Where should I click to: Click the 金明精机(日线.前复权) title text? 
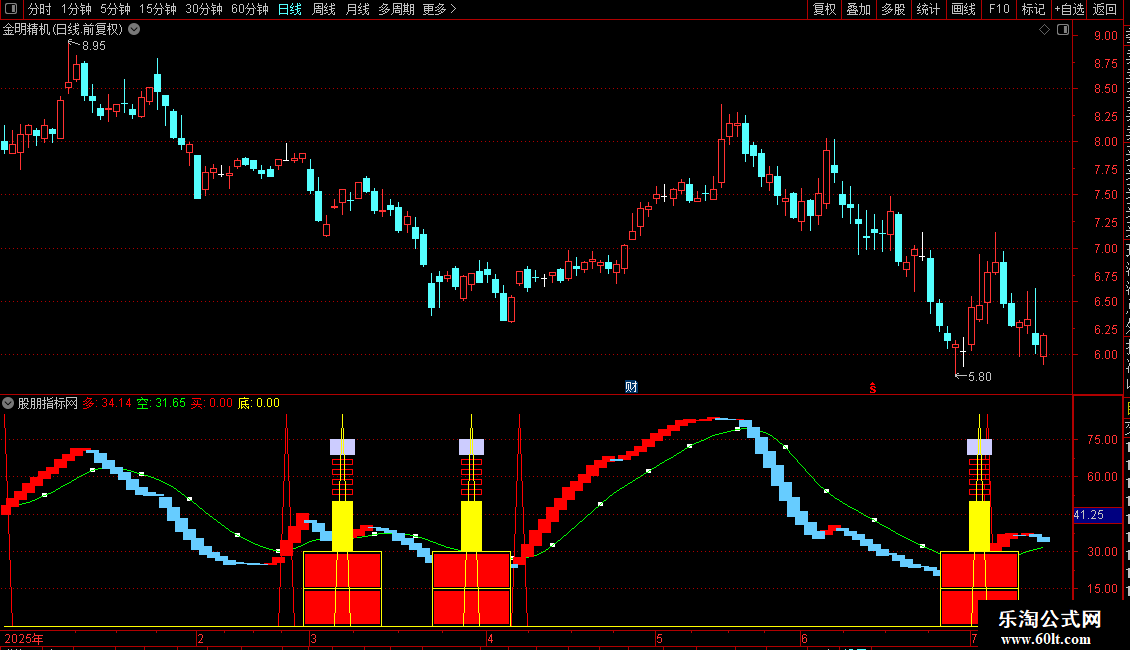click(x=63, y=30)
